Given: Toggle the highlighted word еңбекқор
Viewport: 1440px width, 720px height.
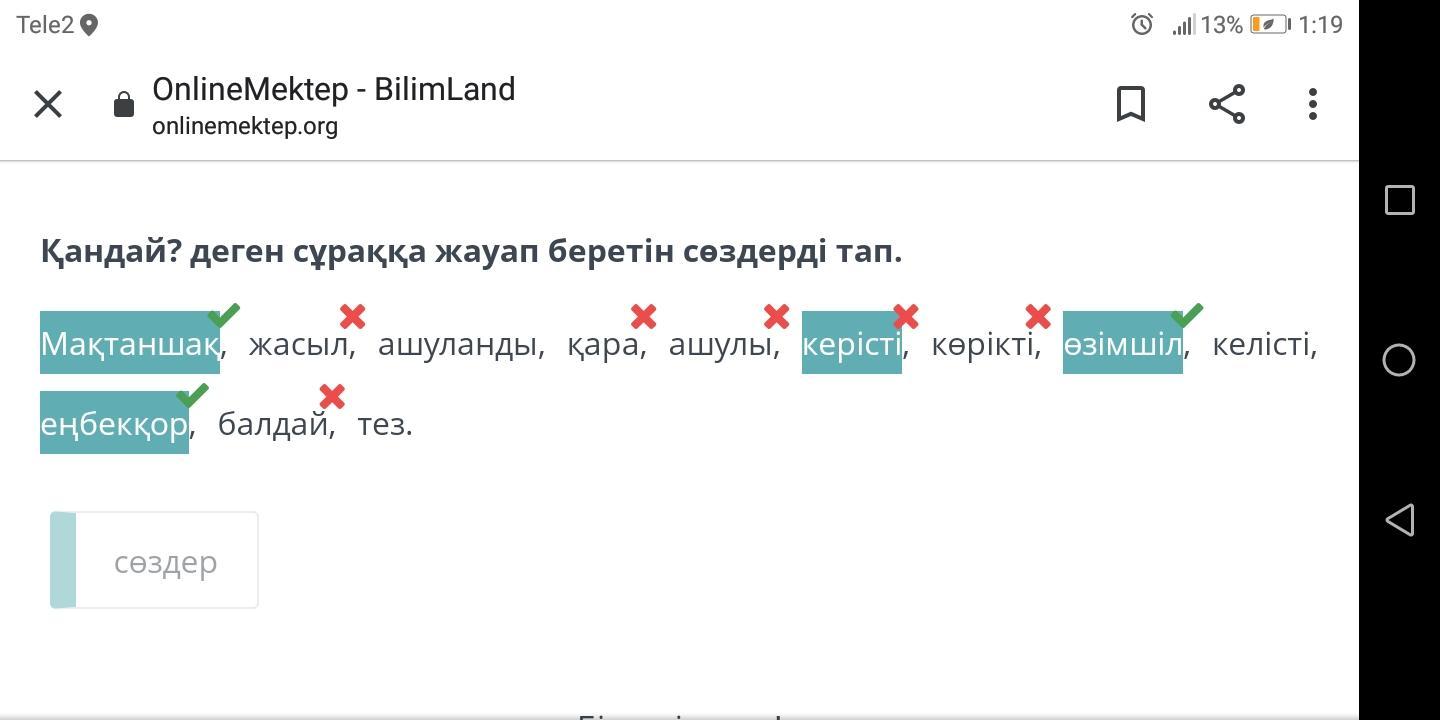Looking at the screenshot, I should [114, 423].
